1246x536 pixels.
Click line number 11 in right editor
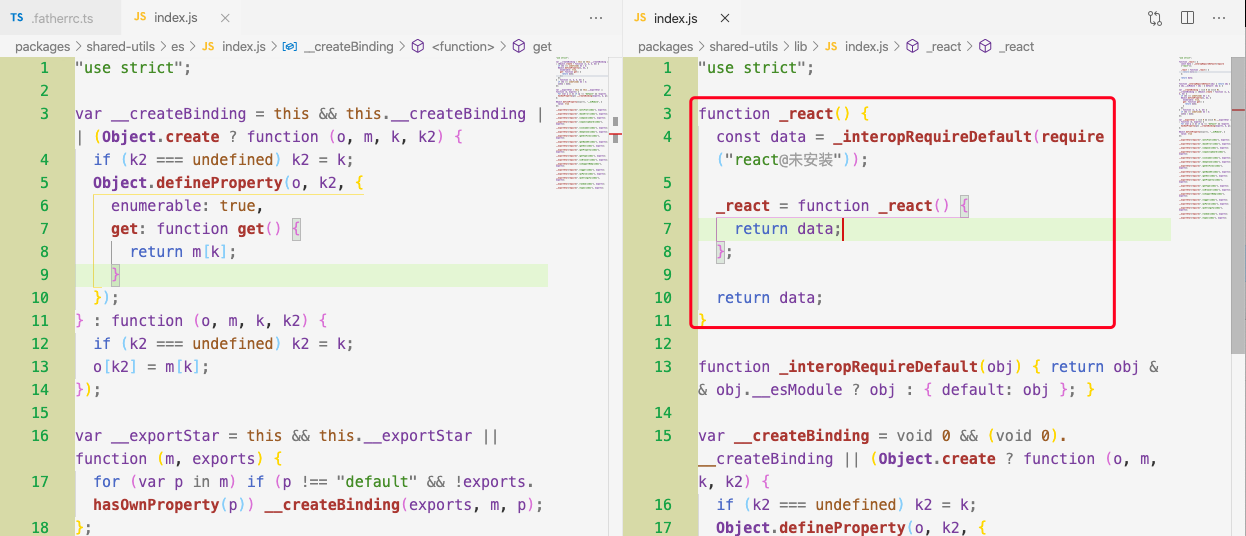(663, 320)
